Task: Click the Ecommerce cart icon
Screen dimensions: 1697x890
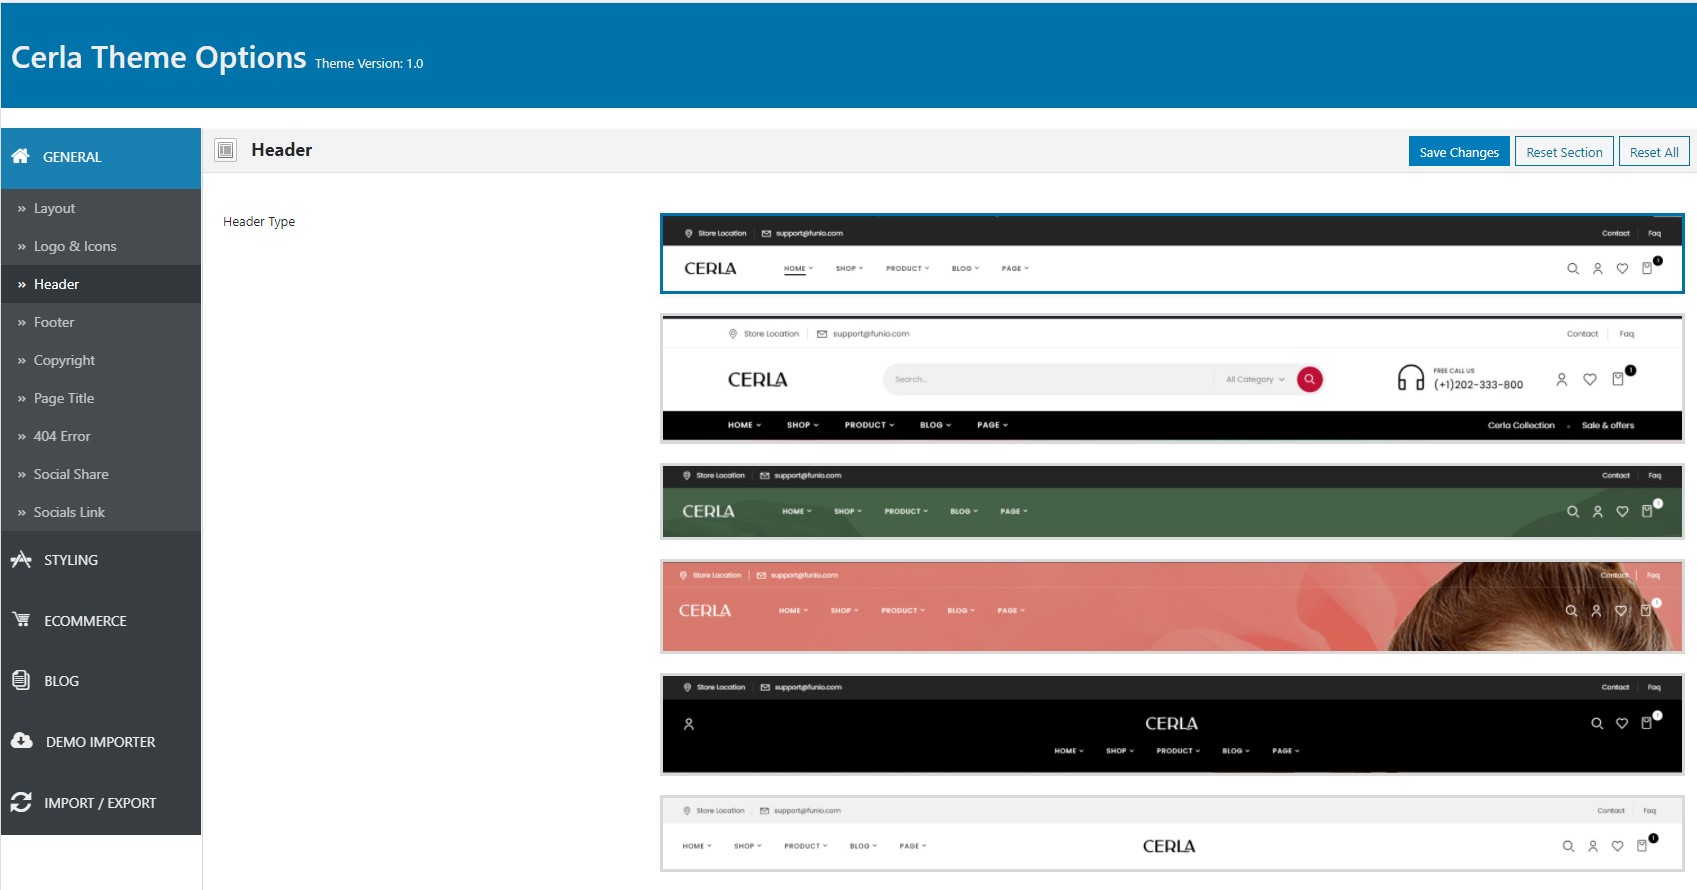Action: (21, 619)
